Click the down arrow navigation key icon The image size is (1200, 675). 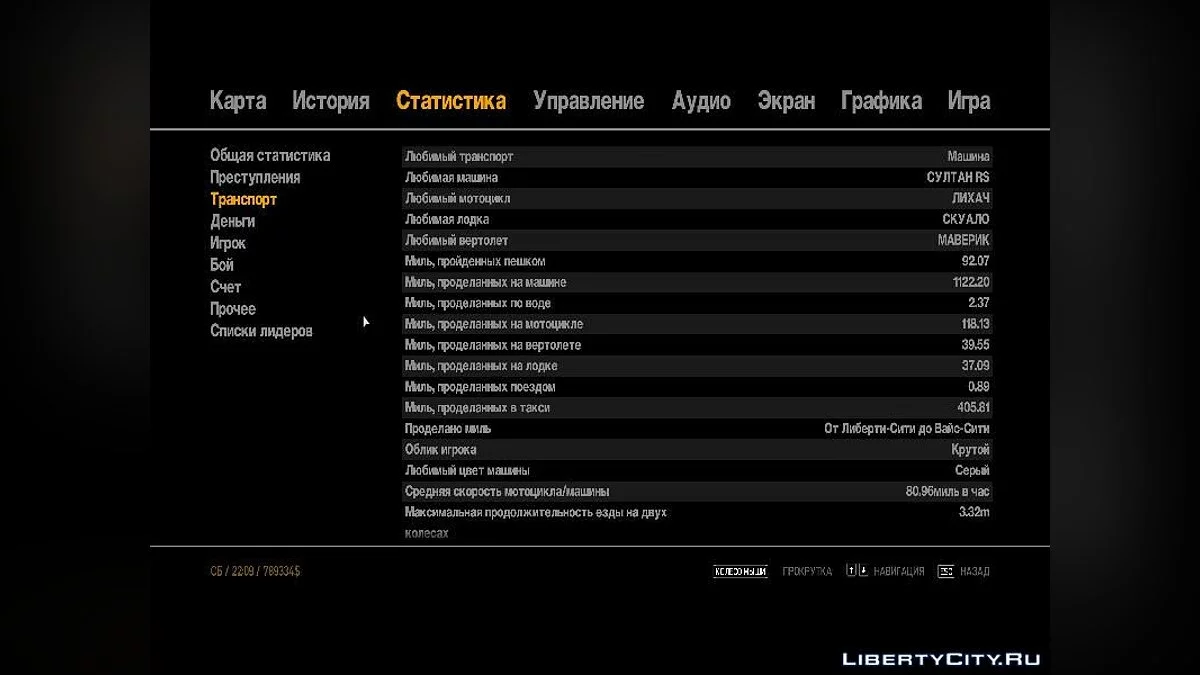[x=862, y=571]
